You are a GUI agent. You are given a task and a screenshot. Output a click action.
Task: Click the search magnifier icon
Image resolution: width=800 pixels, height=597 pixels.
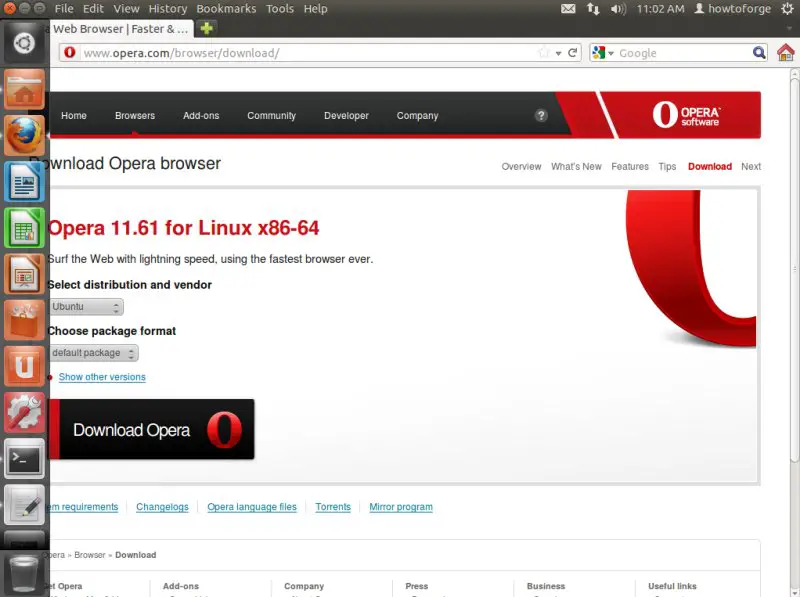[759, 53]
